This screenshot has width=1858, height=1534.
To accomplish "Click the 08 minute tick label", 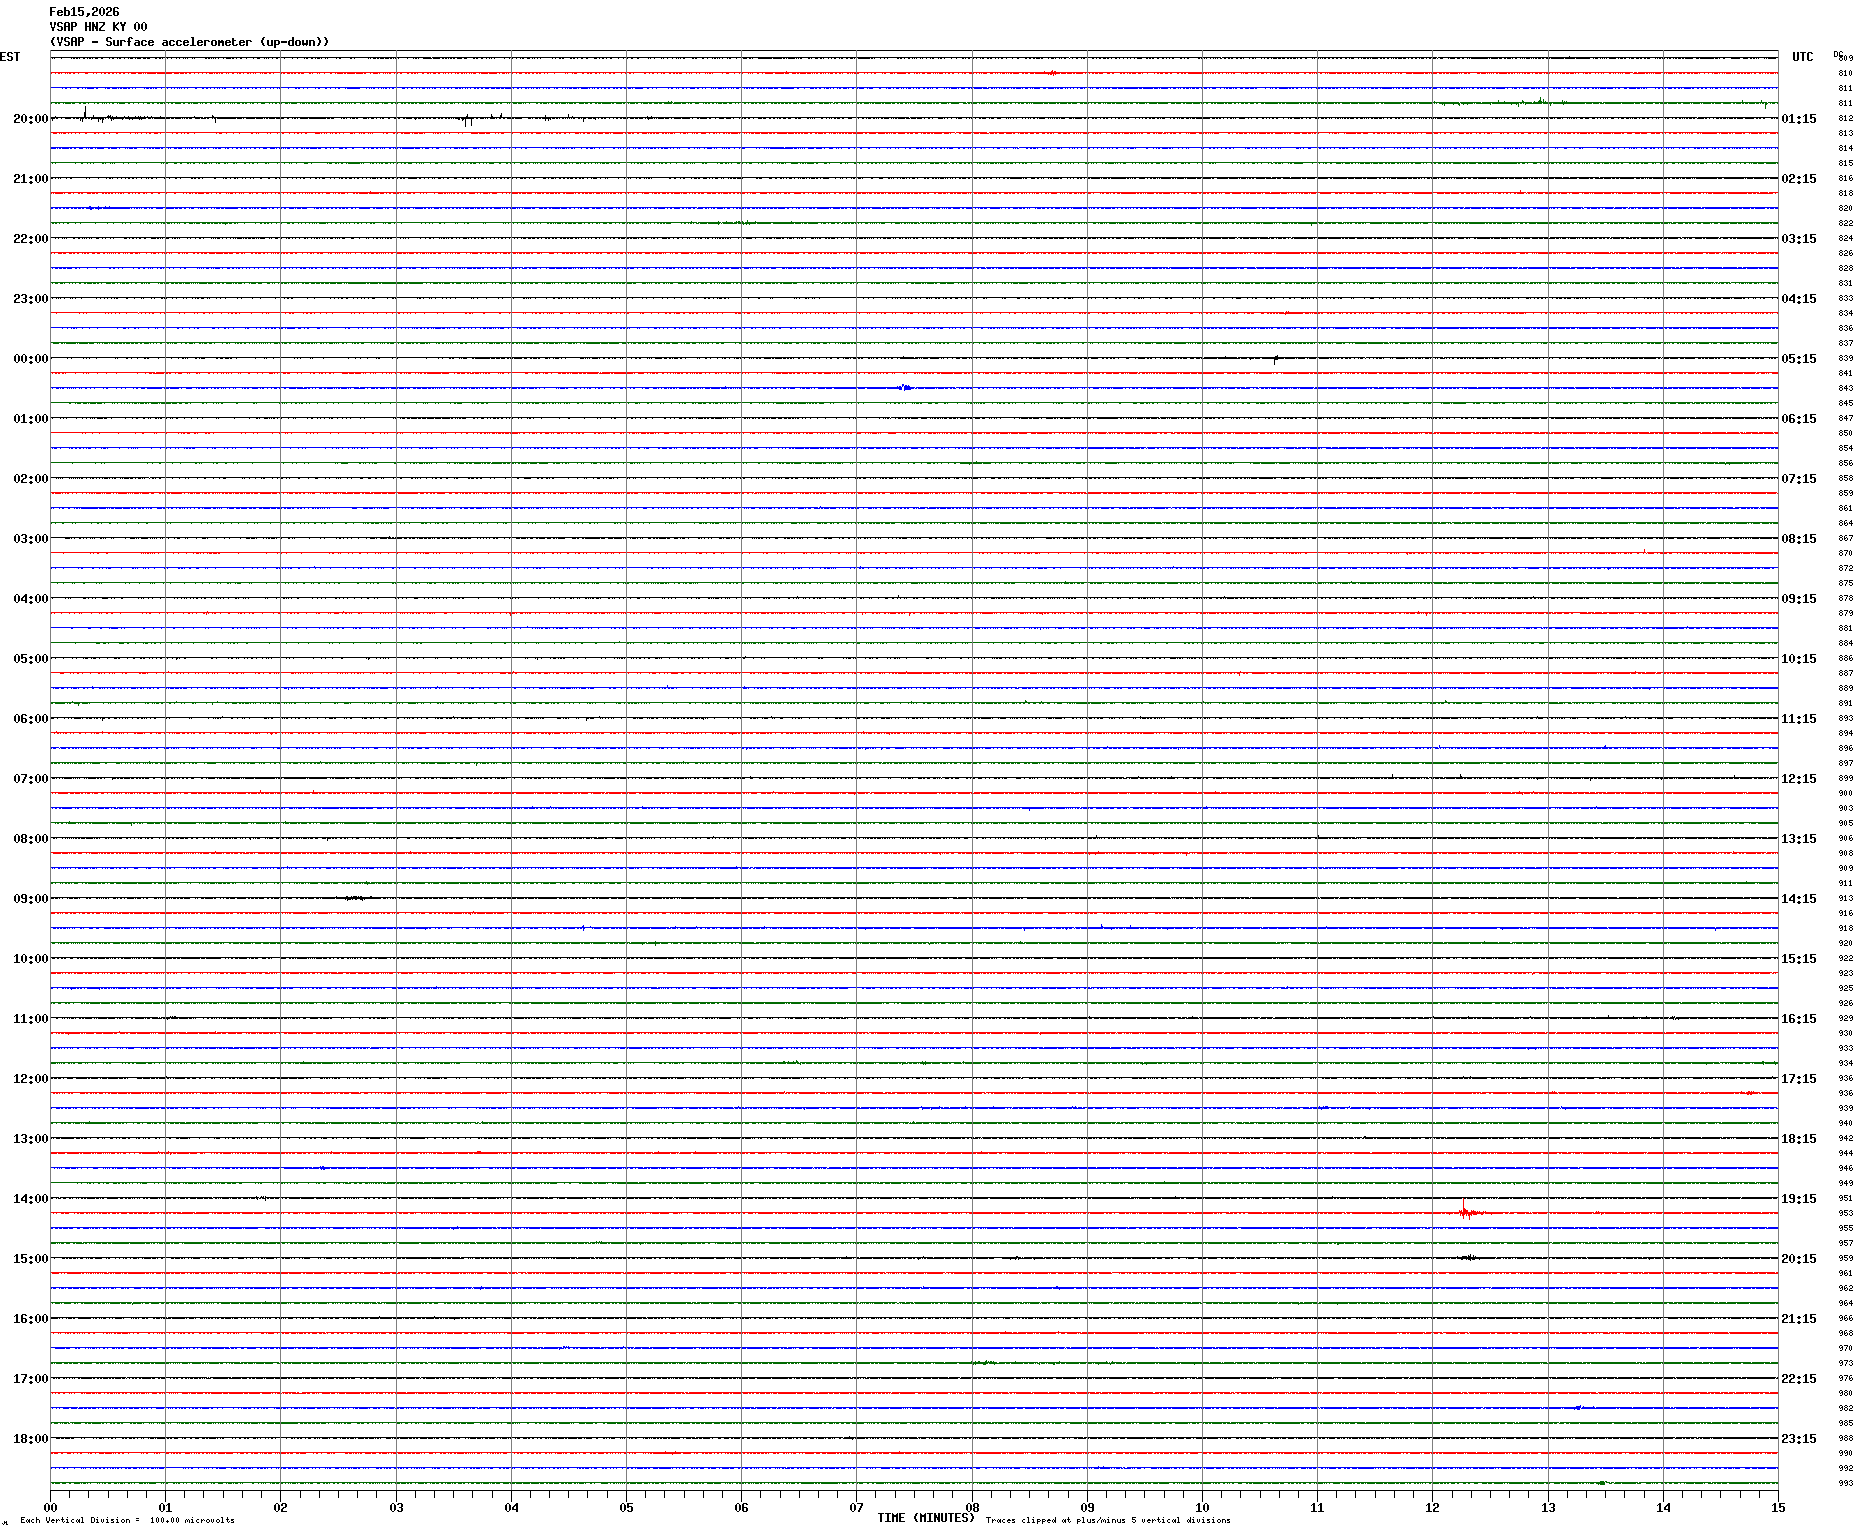I will pos(972,1508).
